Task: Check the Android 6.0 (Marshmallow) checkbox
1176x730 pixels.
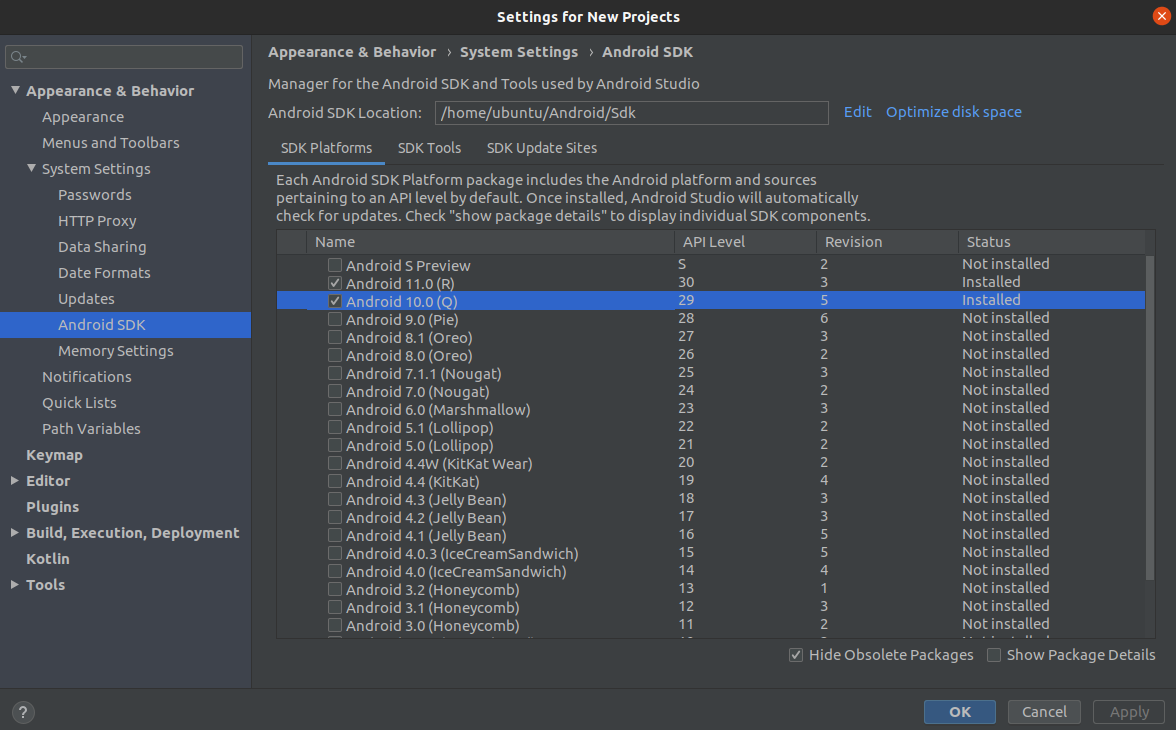Action: 335,409
